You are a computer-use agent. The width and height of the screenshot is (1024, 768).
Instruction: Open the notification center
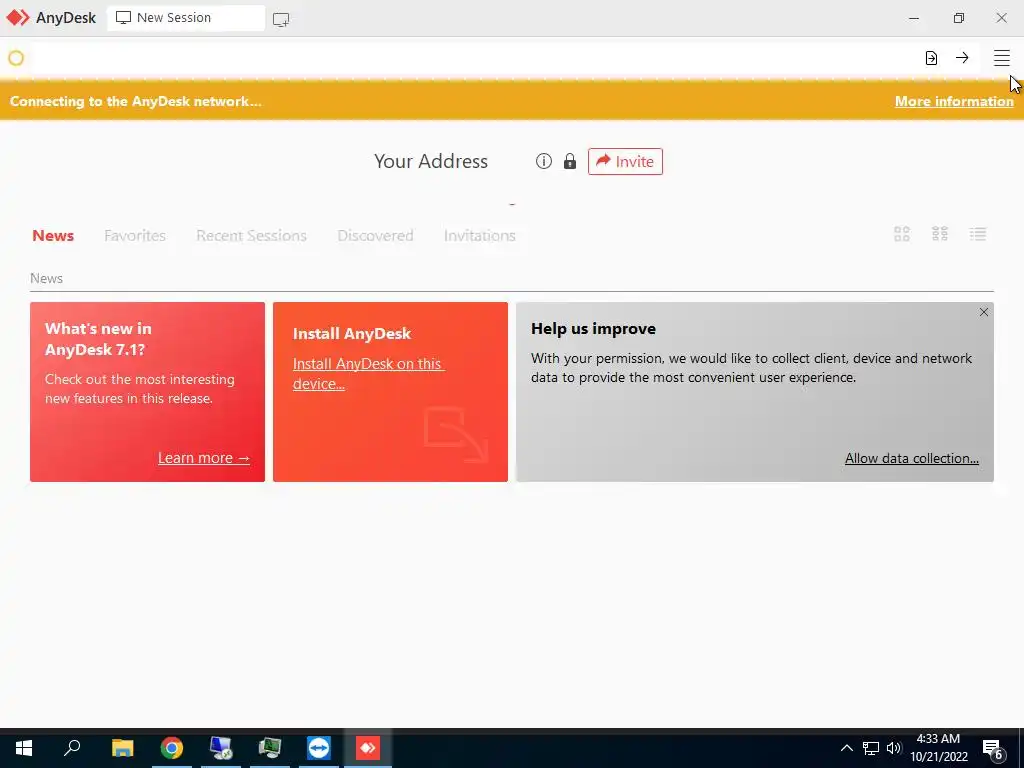pos(993,749)
